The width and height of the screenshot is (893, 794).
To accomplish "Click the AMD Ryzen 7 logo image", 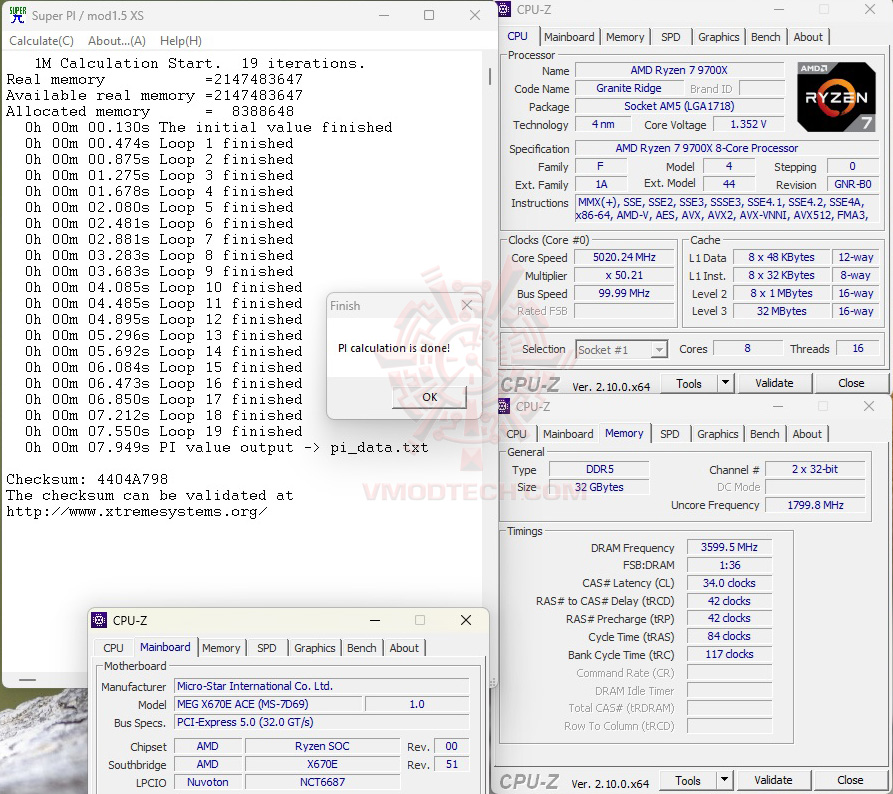I will tap(836, 97).
